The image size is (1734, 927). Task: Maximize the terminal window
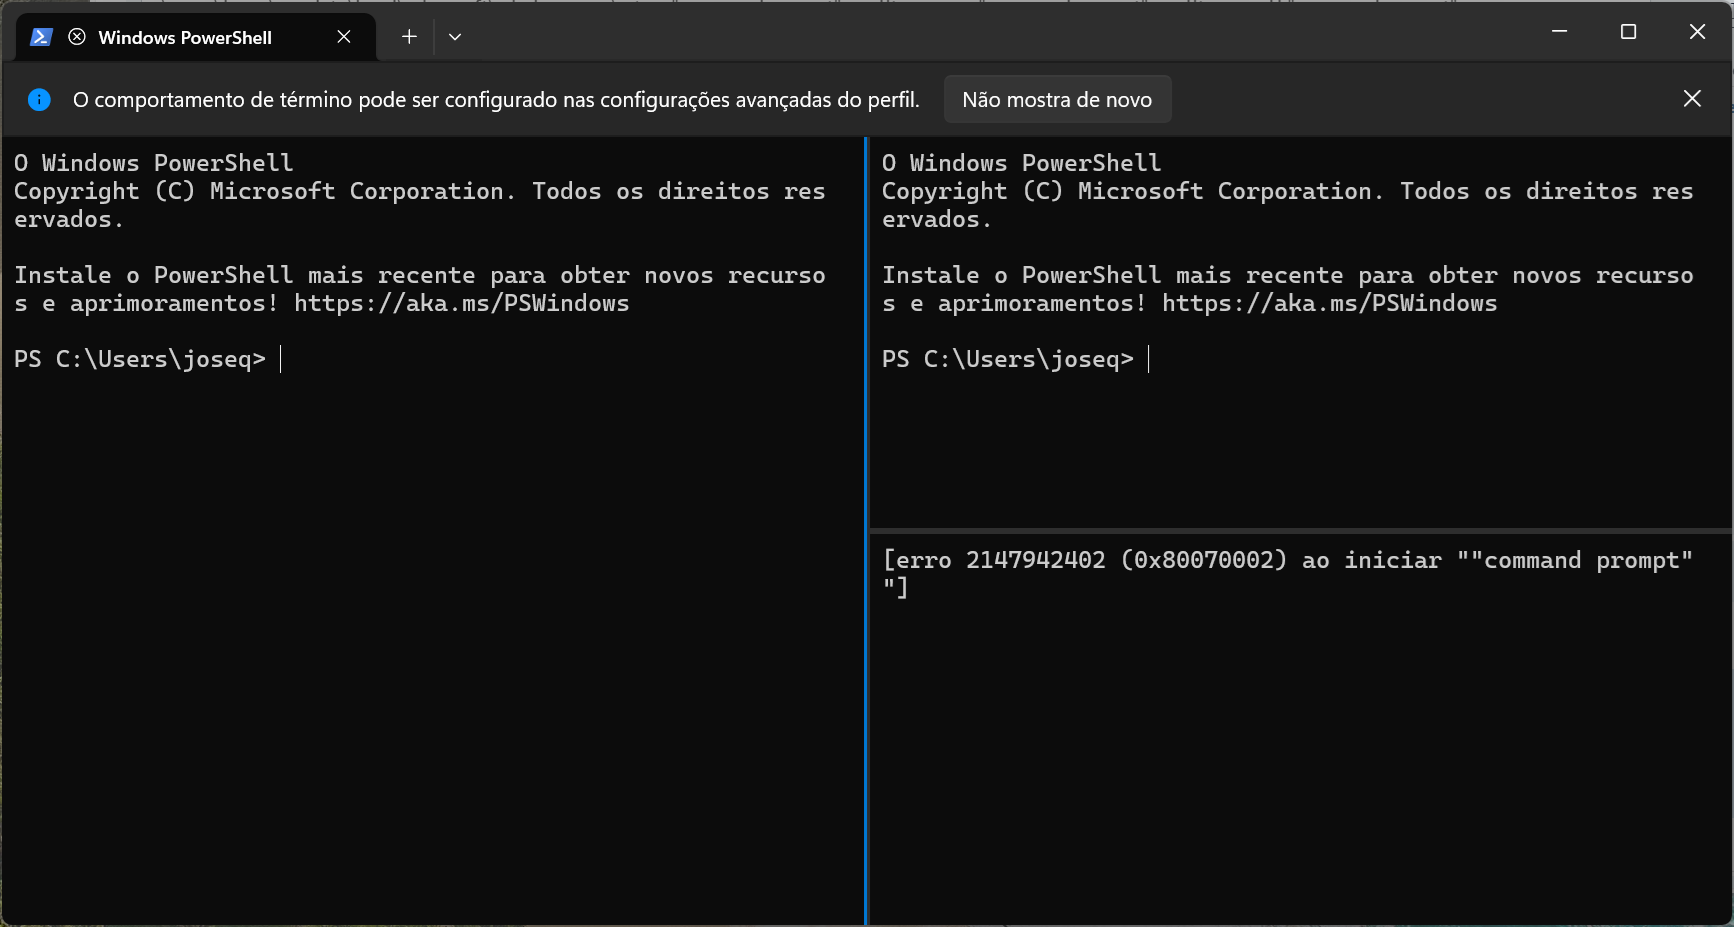[1628, 32]
